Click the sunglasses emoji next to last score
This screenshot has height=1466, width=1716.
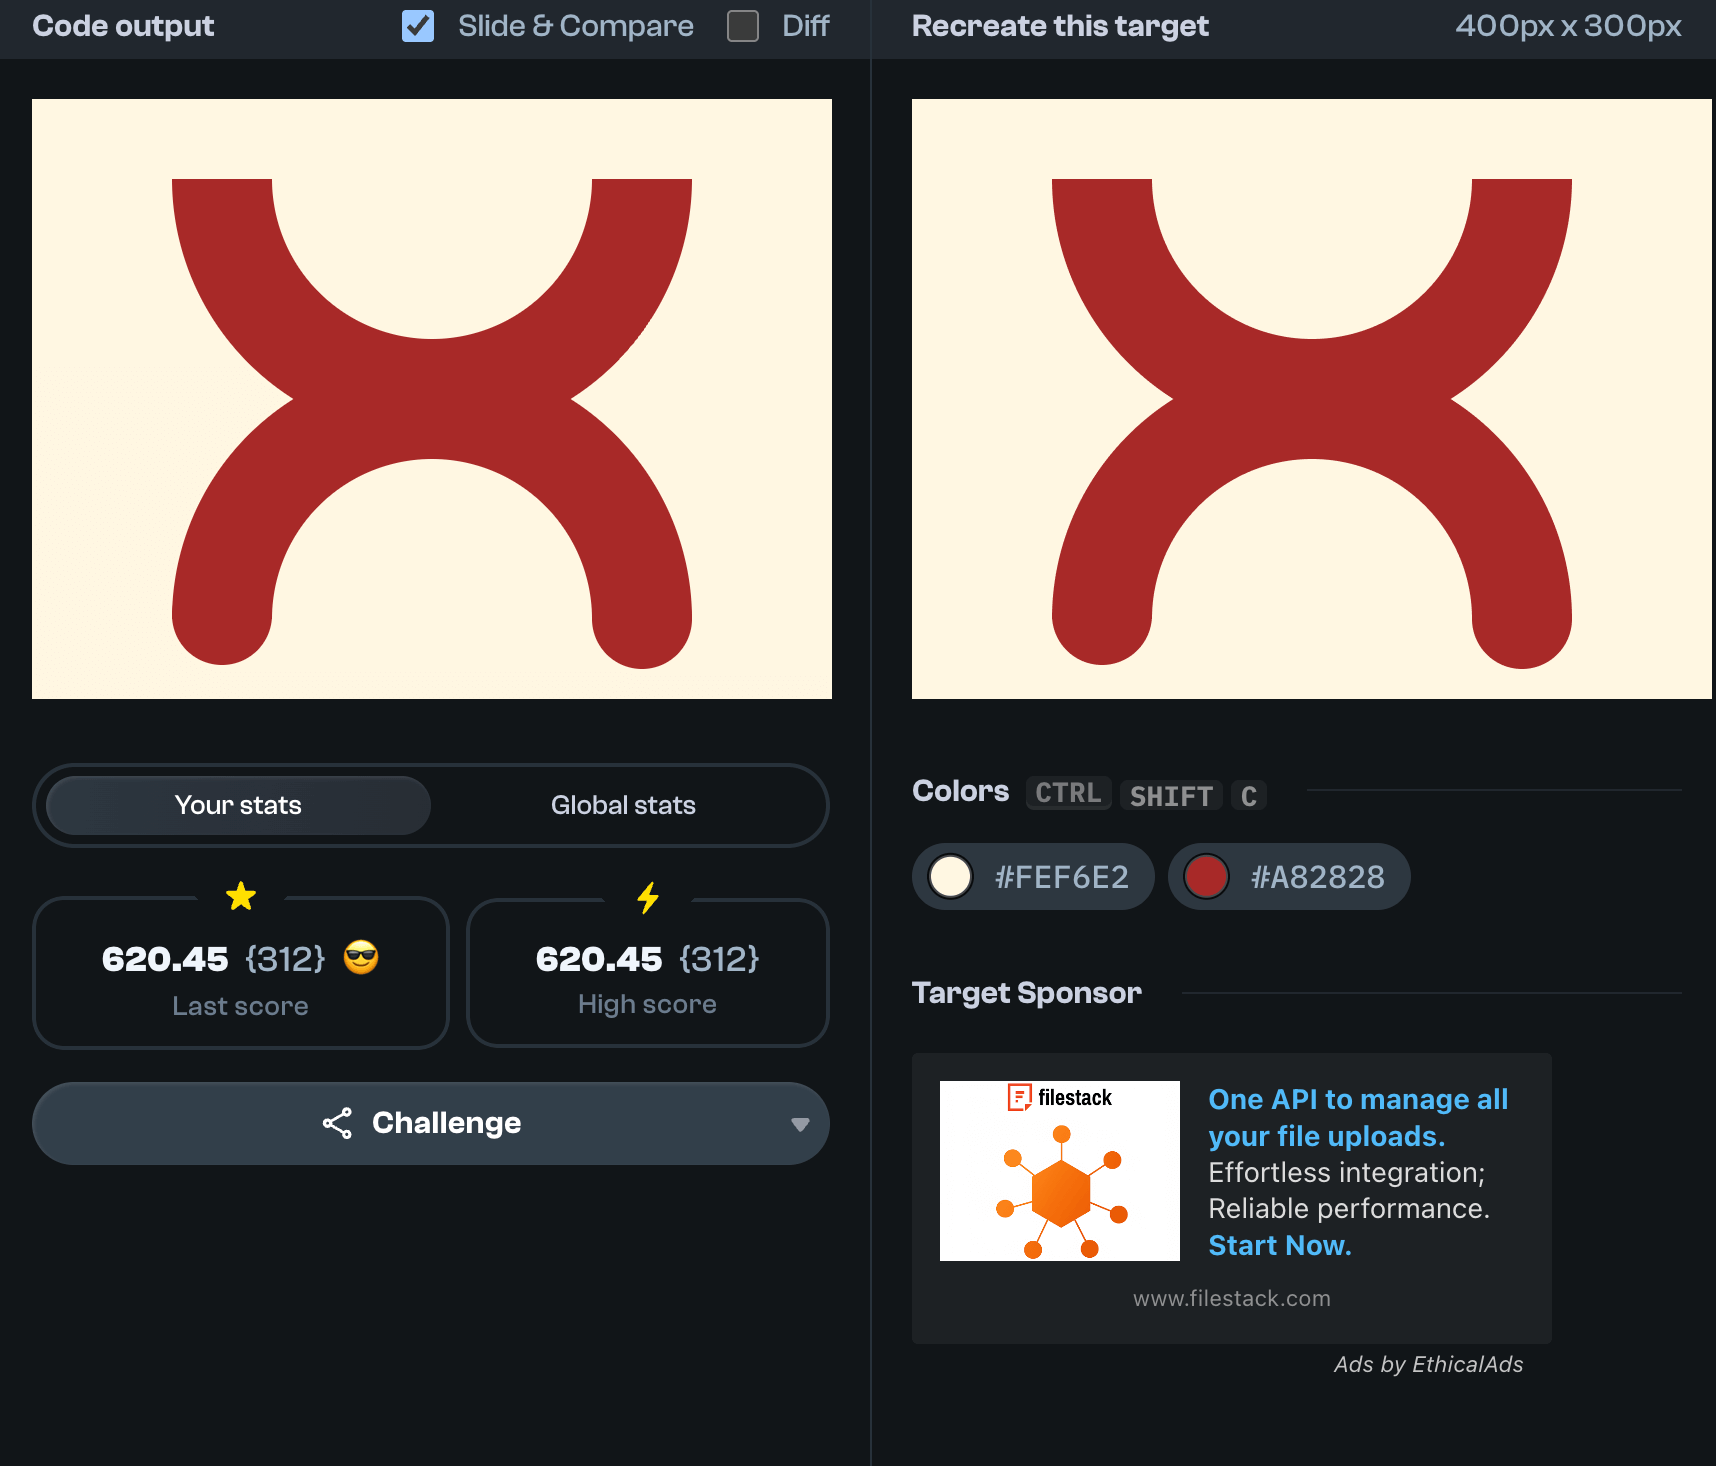tap(361, 958)
